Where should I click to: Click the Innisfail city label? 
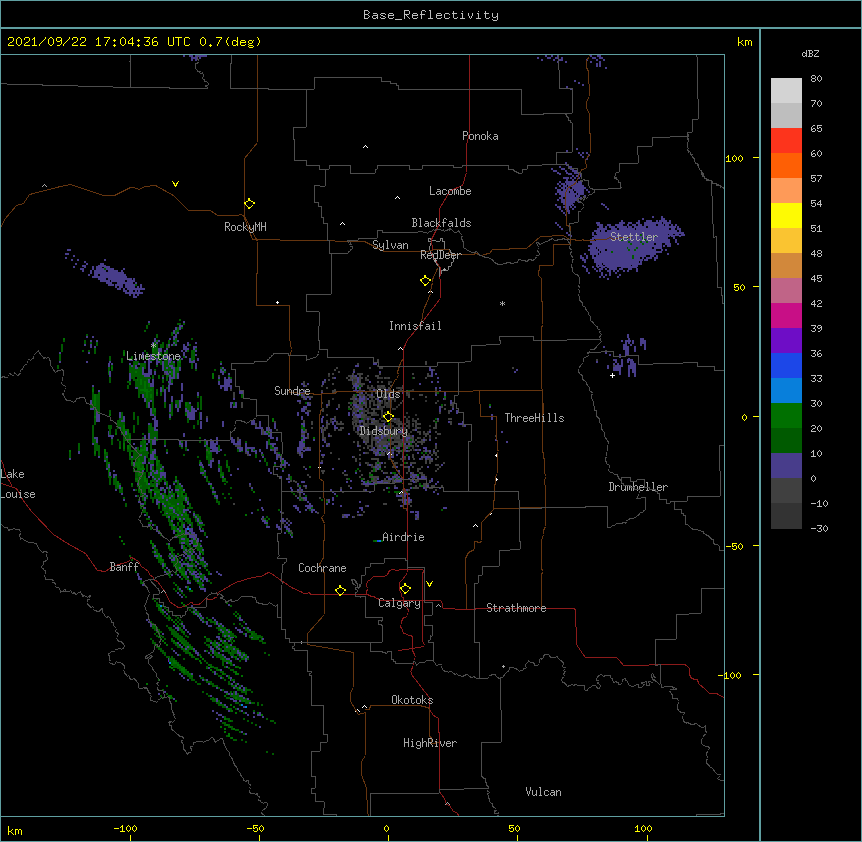coord(415,326)
